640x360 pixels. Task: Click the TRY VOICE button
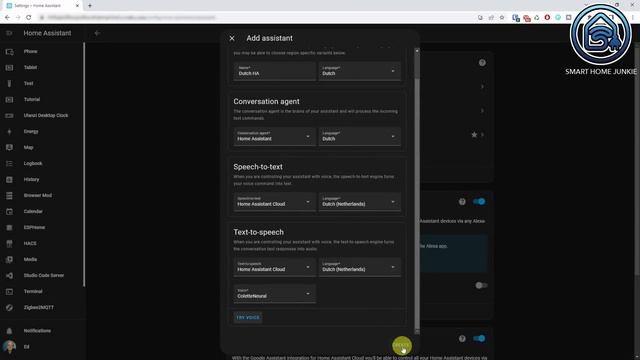pos(248,318)
